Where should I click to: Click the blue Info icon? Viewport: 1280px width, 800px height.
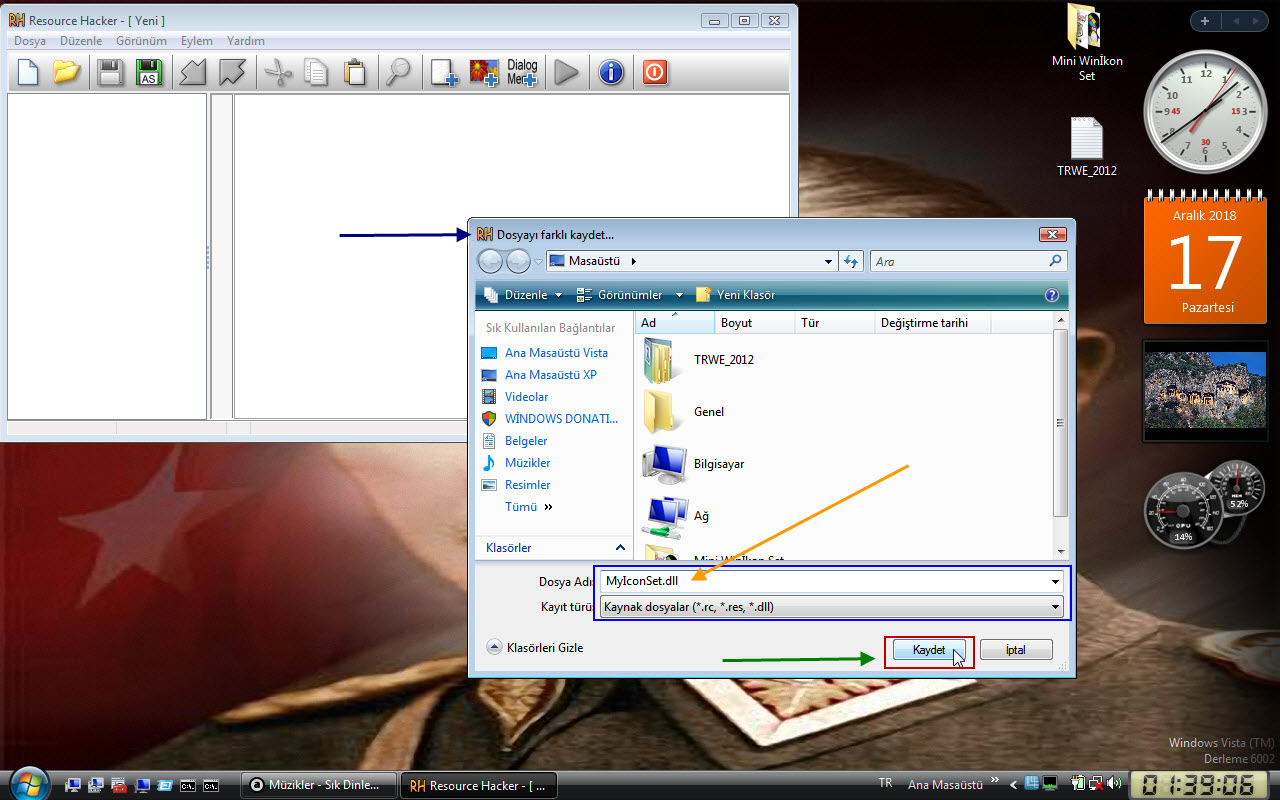point(611,72)
